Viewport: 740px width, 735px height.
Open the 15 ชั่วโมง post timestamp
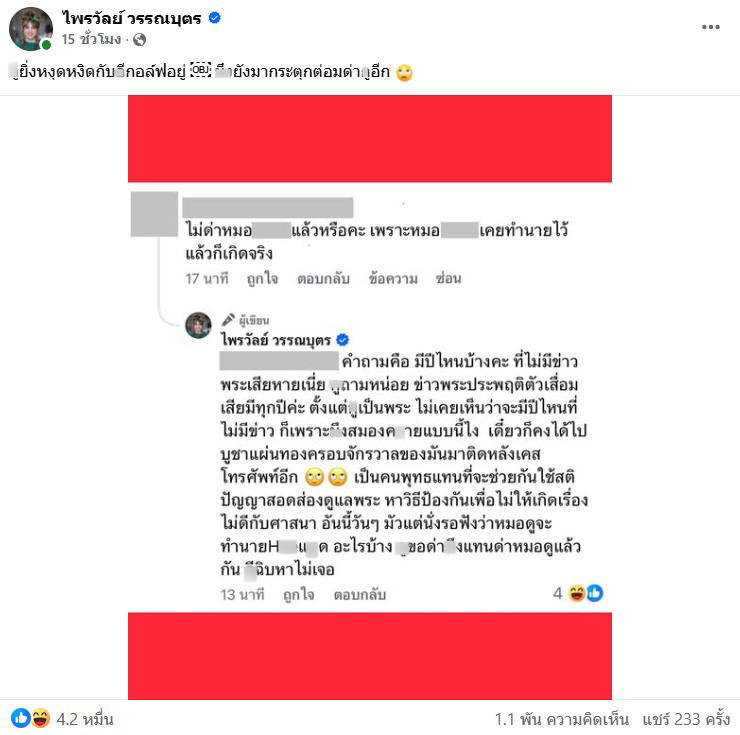[x=91, y=39]
